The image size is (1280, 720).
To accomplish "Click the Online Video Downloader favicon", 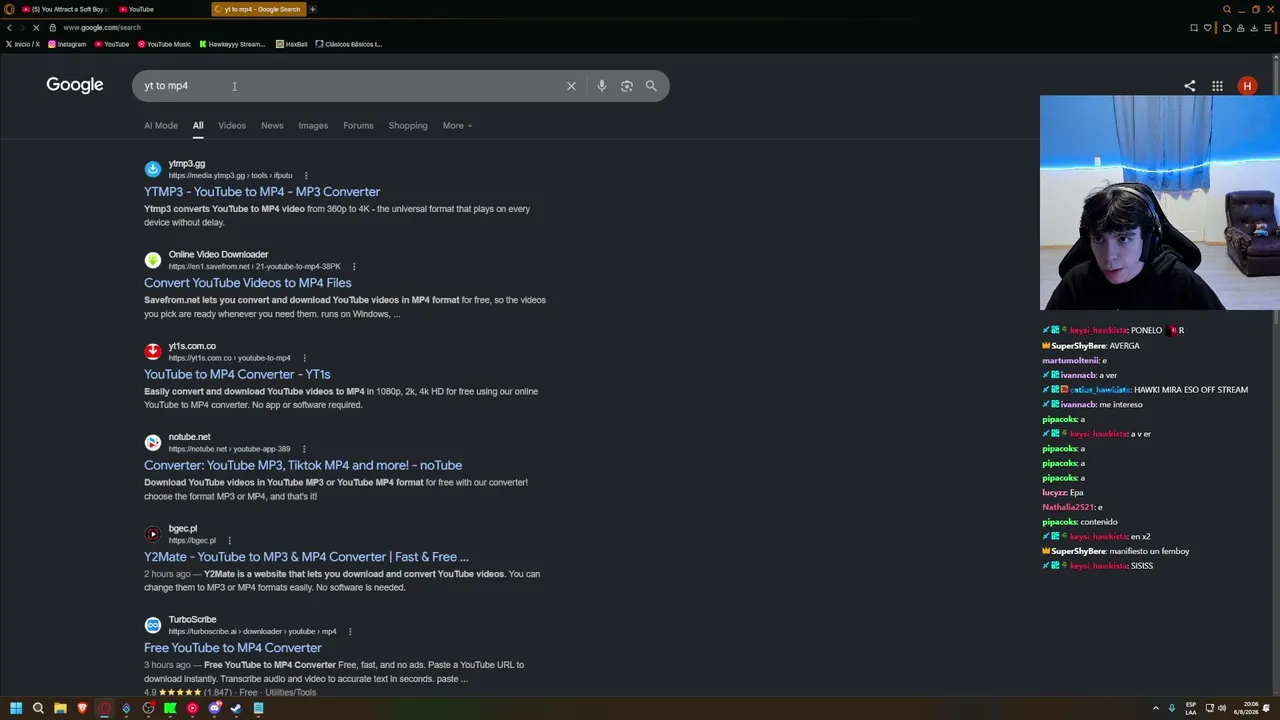I will [x=152, y=260].
